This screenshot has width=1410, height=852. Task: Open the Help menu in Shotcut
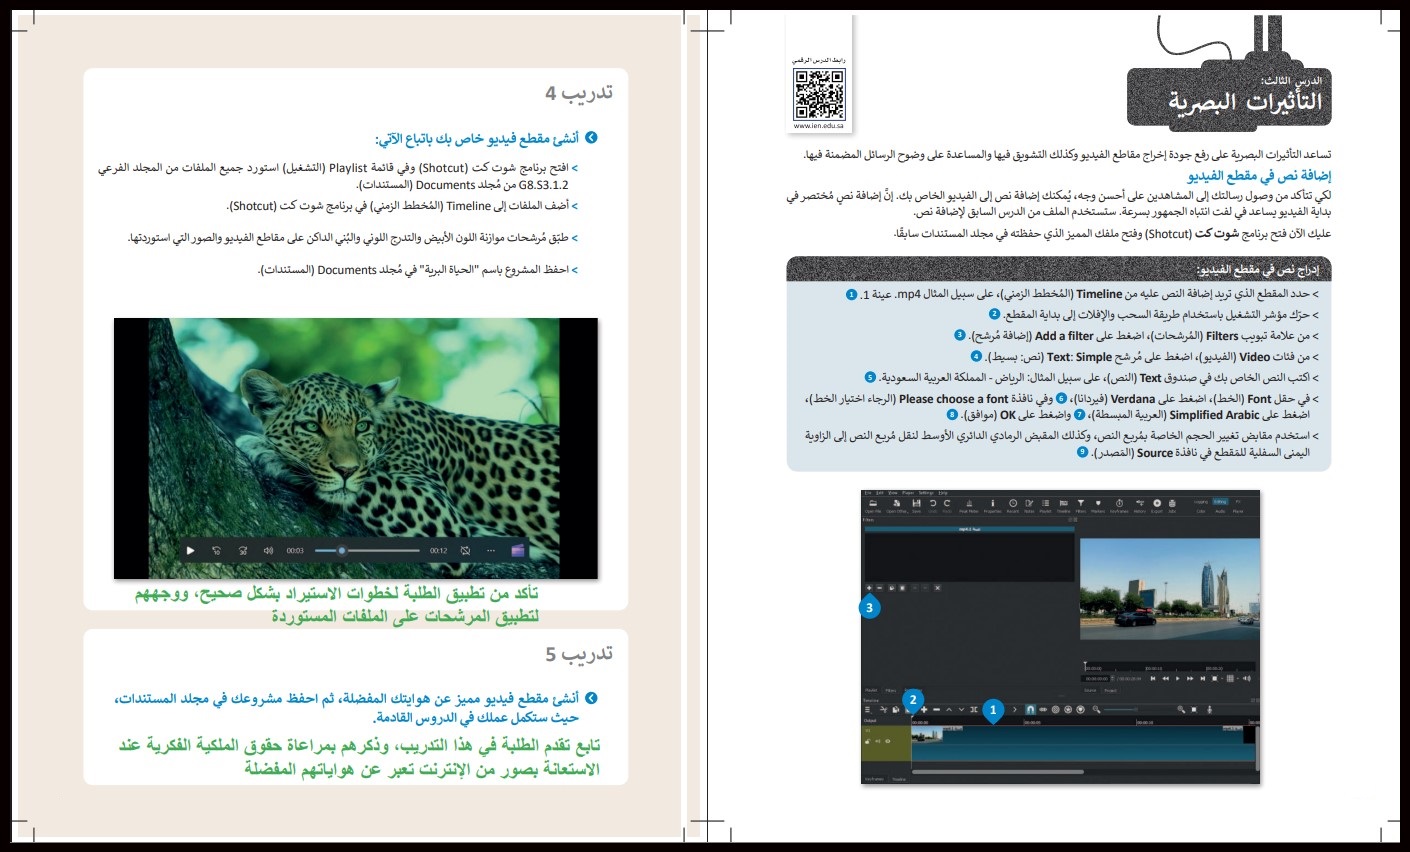click(943, 493)
